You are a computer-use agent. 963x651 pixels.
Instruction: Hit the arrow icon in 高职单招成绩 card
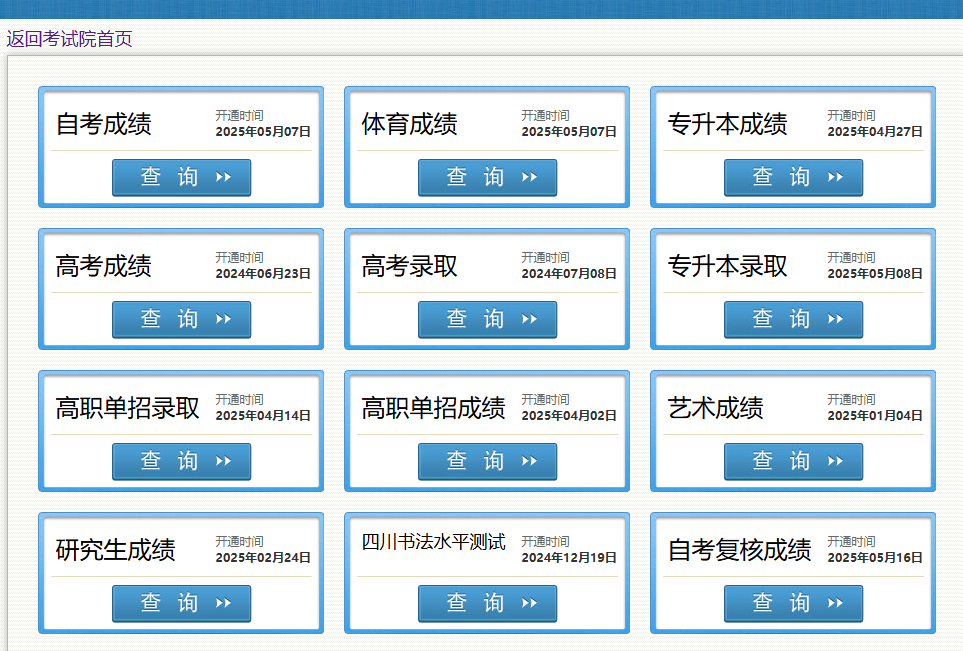529,461
